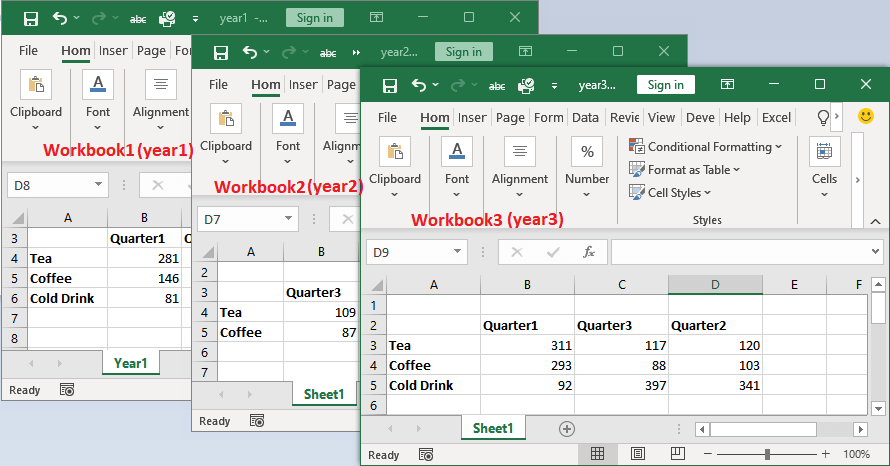The image size is (890, 466).
Task: Select column D header in year3
Action: point(715,284)
